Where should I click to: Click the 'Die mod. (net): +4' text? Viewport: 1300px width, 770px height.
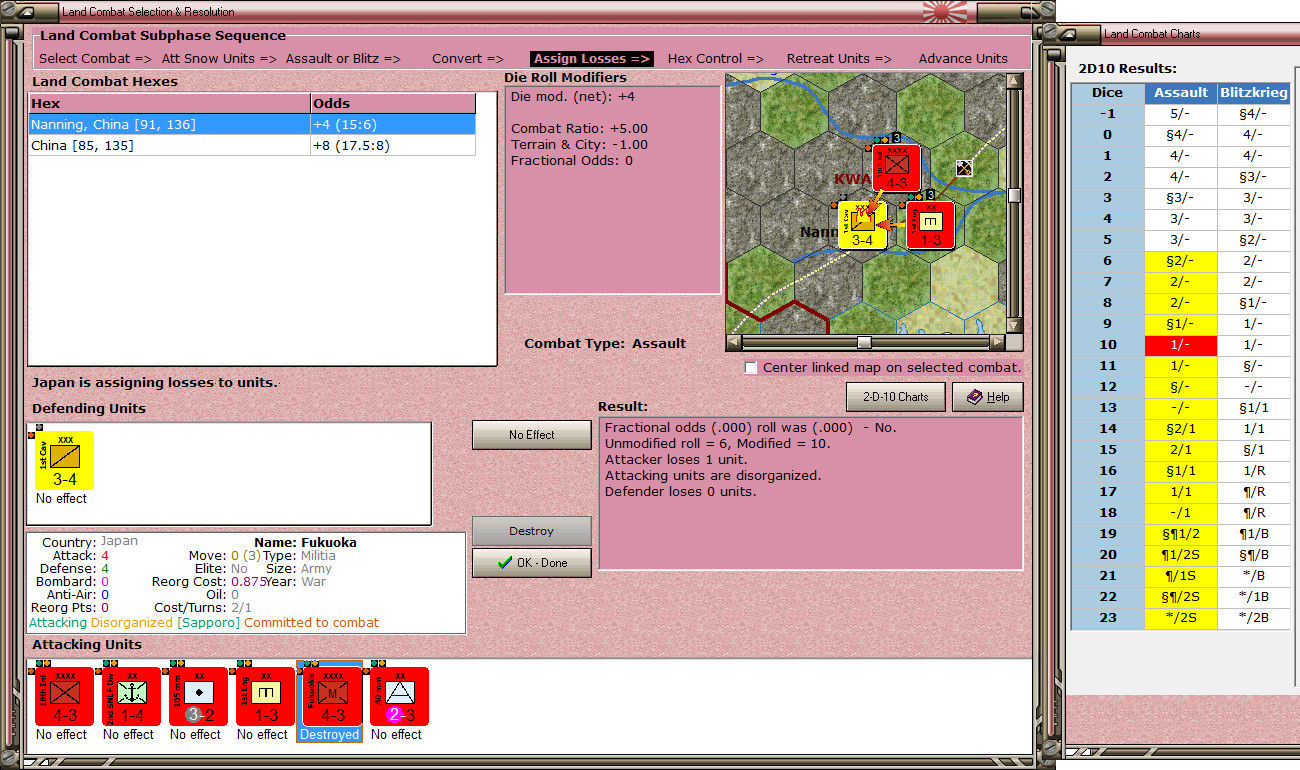(572, 97)
